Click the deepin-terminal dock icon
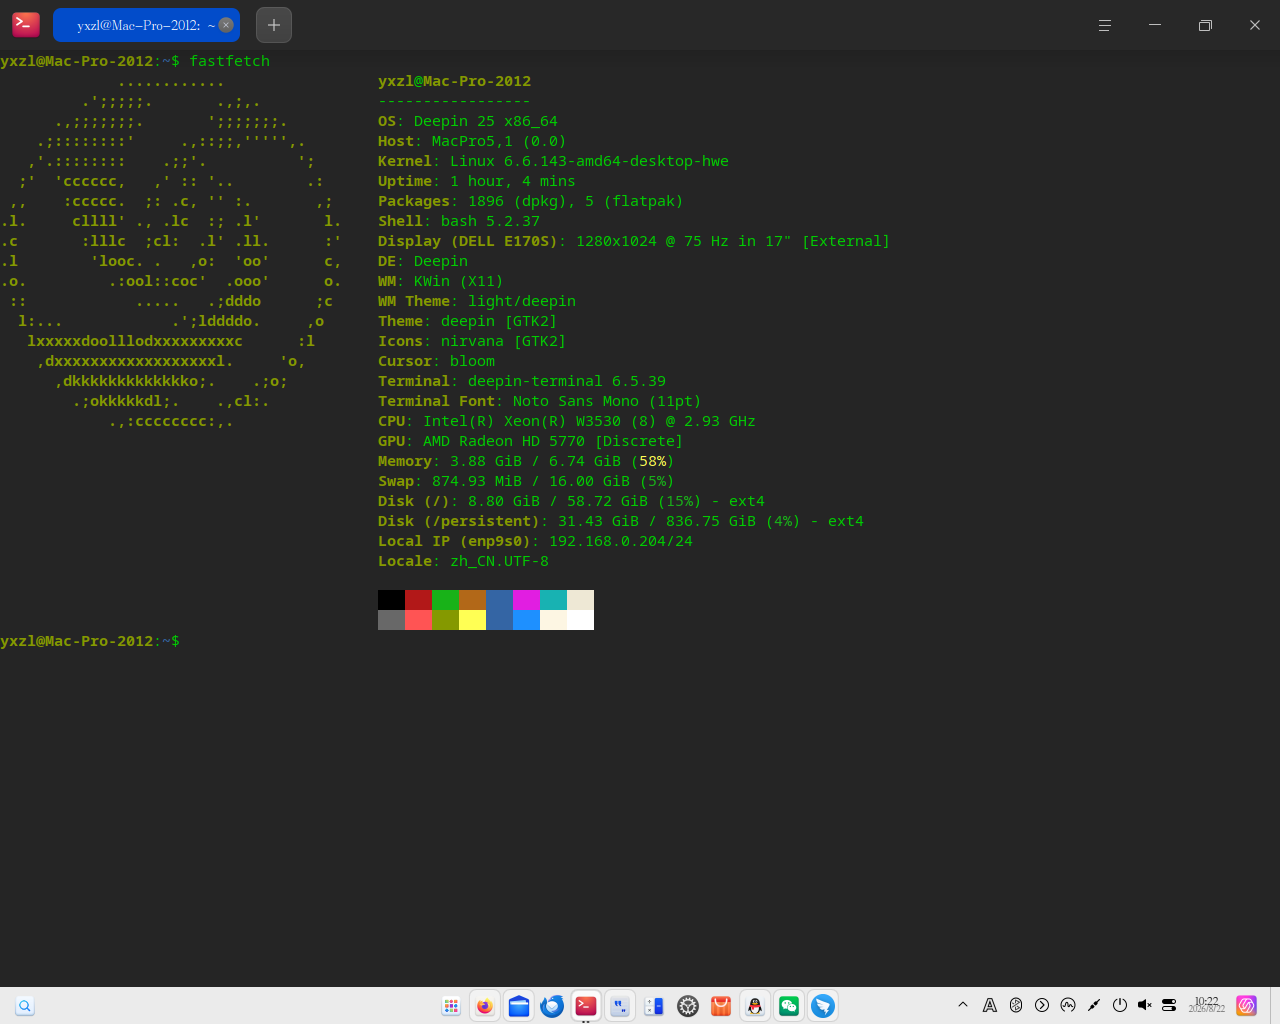Viewport: 1280px width, 1024px height. (586, 1006)
